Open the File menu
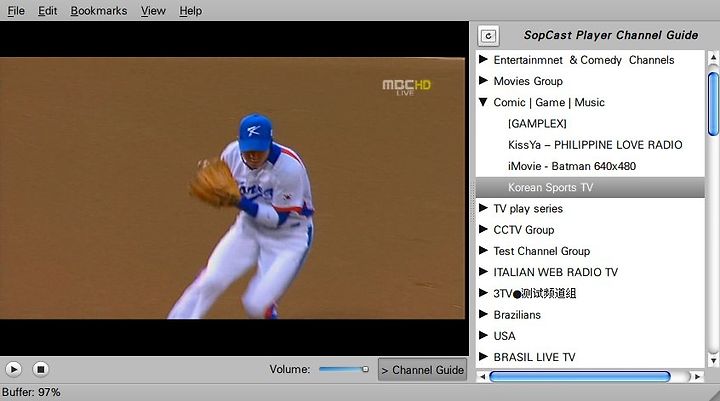 (16, 11)
